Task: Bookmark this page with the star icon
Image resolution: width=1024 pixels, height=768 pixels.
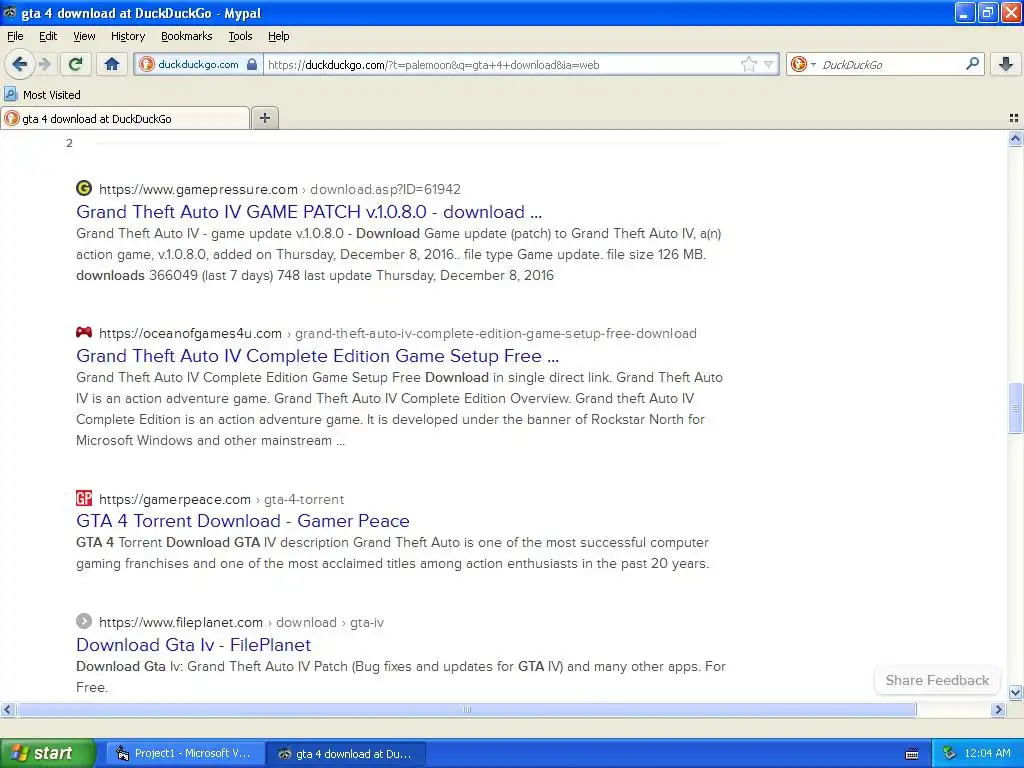Action: click(748, 64)
